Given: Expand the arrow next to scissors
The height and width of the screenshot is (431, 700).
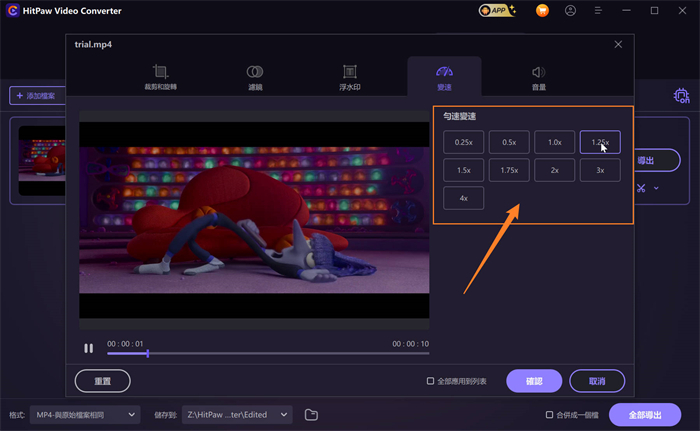Looking at the screenshot, I should pyautogui.click(x=656, y=188).
